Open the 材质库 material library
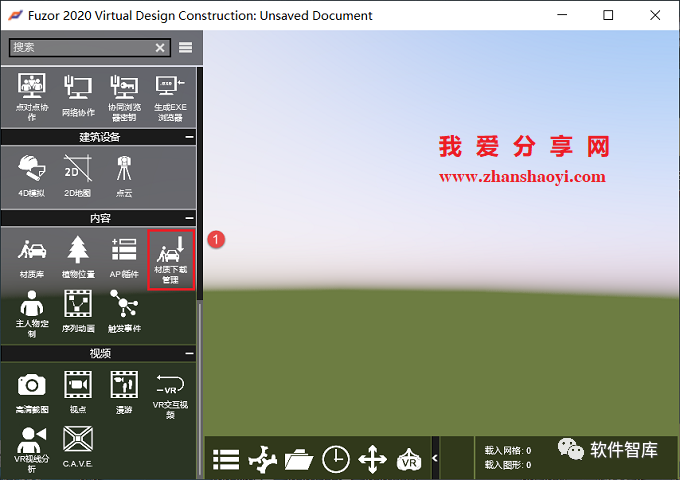This screenshot has width=680, height=480. [32, 258]
